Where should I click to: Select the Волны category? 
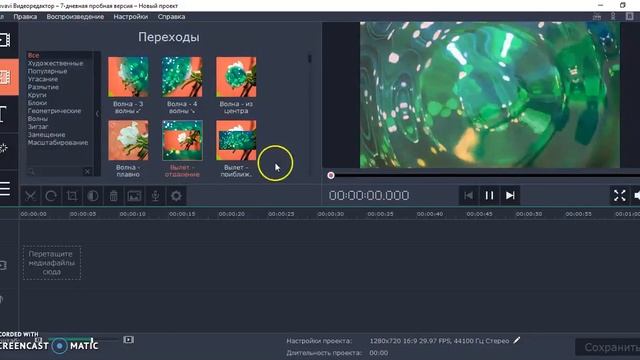coord(38,119)
